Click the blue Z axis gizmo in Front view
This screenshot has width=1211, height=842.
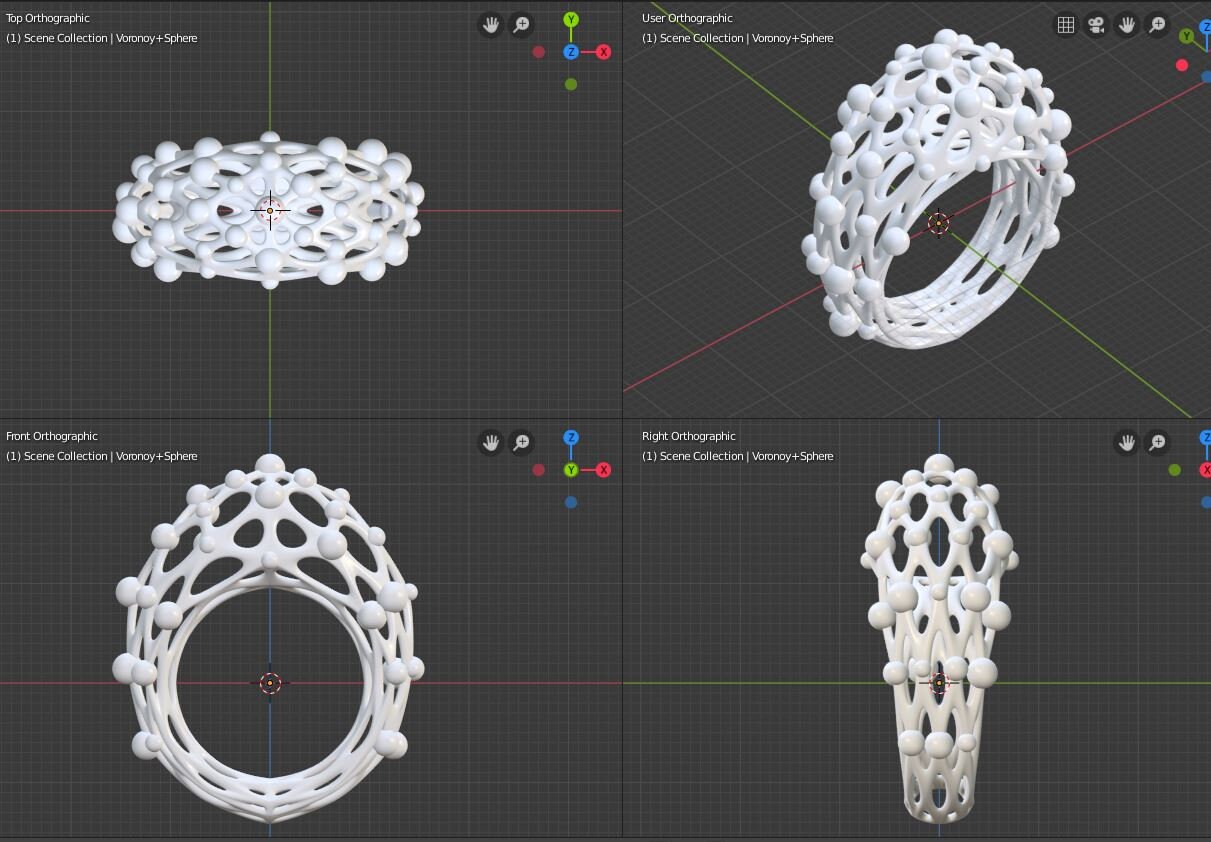(570, 437)
